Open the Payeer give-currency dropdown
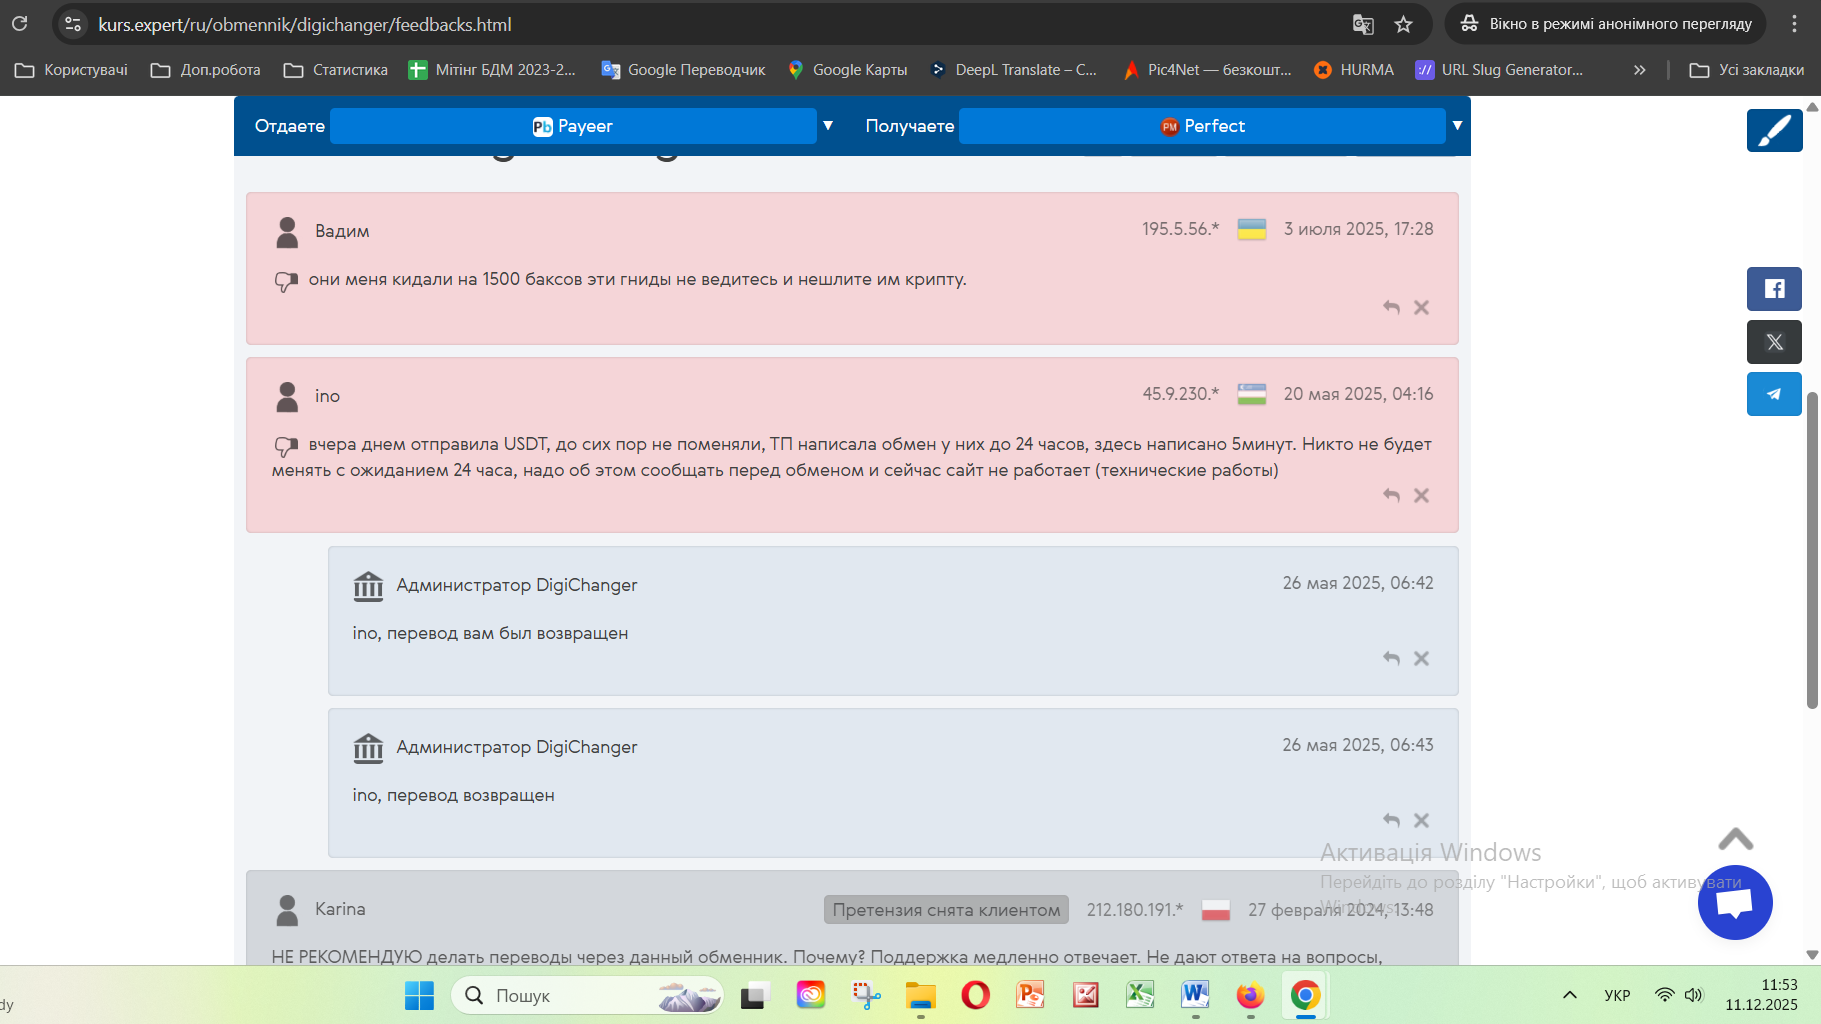Viewport: 1821px width, 1024px height. [x=573, y=126]
